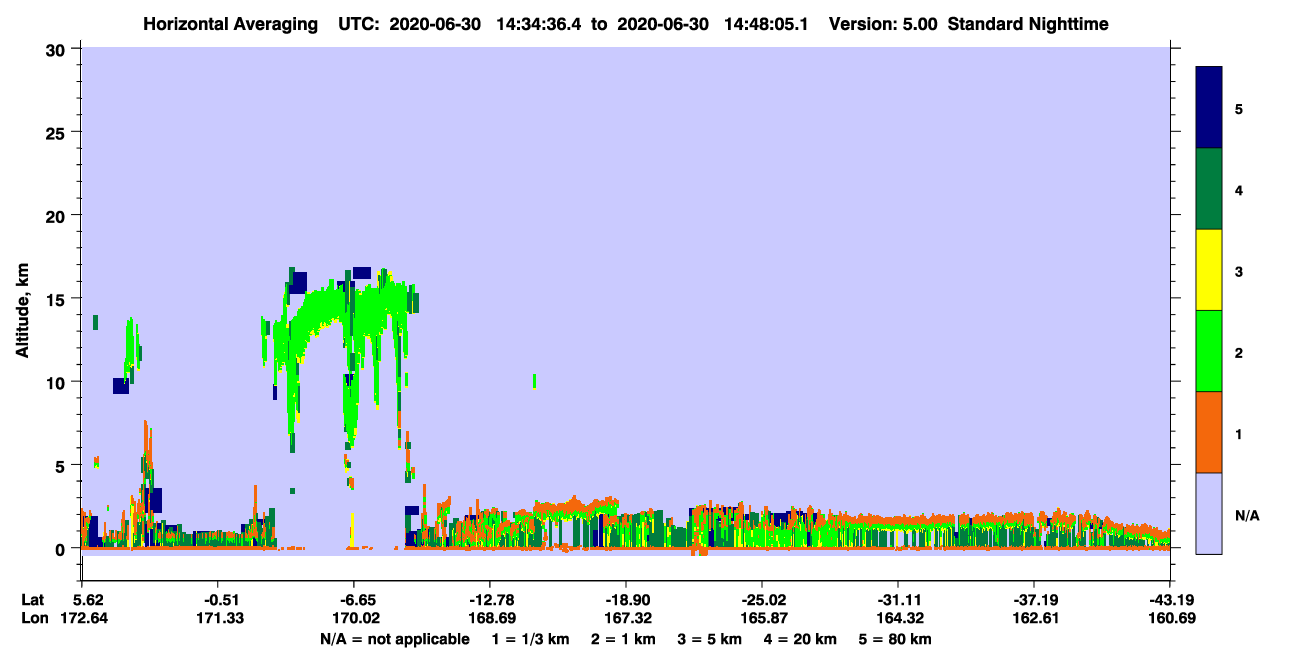Viewport: 1300px width, 667px height.
Task: Click the "Version: 5.00" text
Action: click(883, 24)
